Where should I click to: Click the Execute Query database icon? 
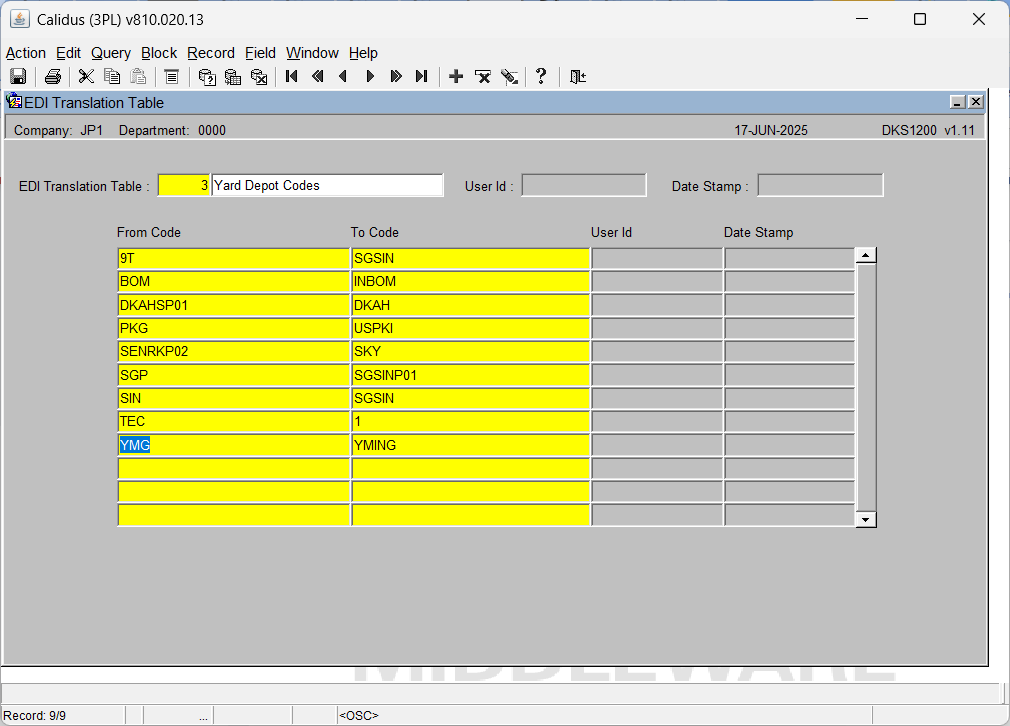[233, 77]
